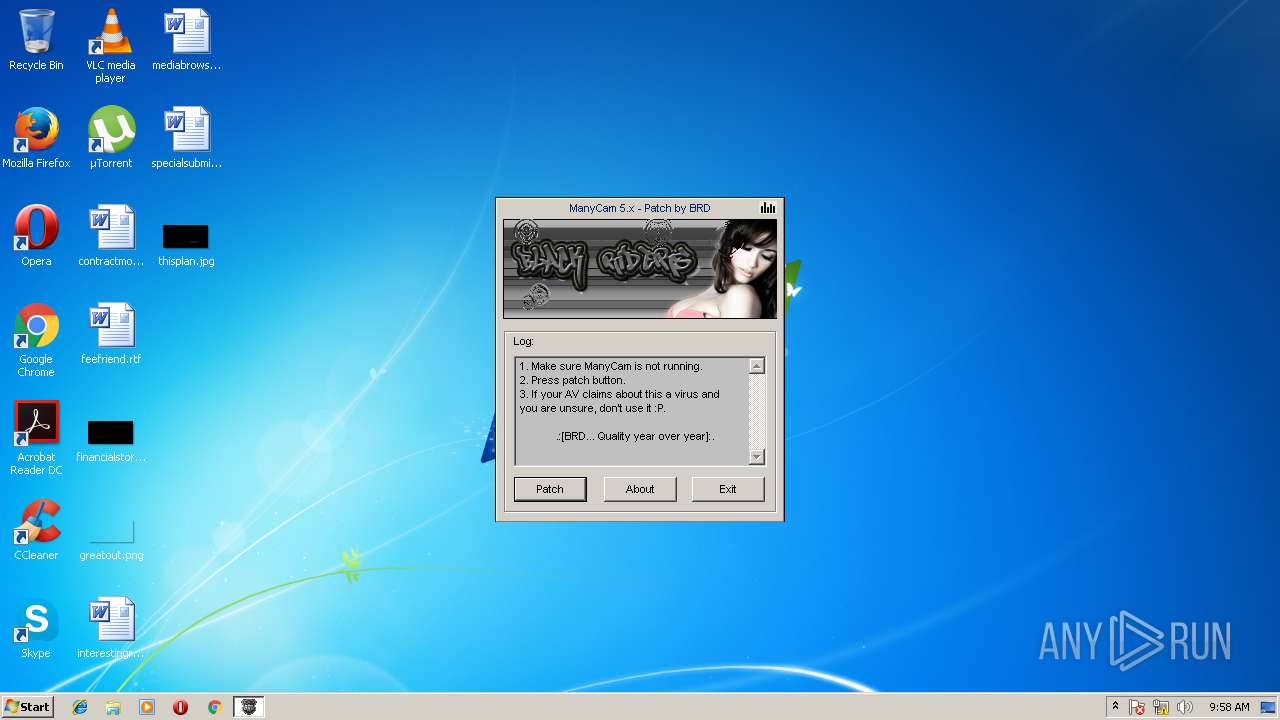Select greatout.png image file
This screenshot has width=1280, height=720.
pyautogui.click(x=111, y=539)
